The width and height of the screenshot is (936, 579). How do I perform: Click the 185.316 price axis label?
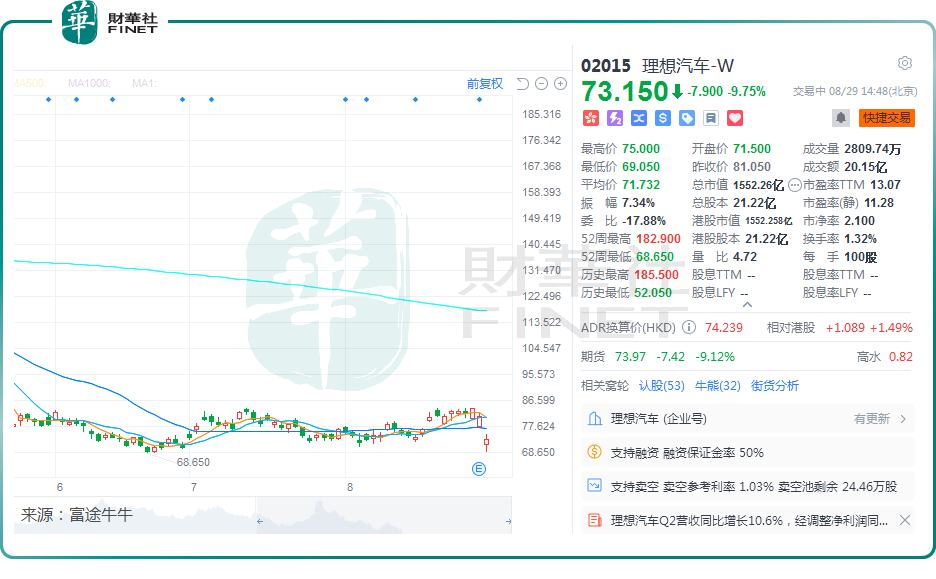541,114
